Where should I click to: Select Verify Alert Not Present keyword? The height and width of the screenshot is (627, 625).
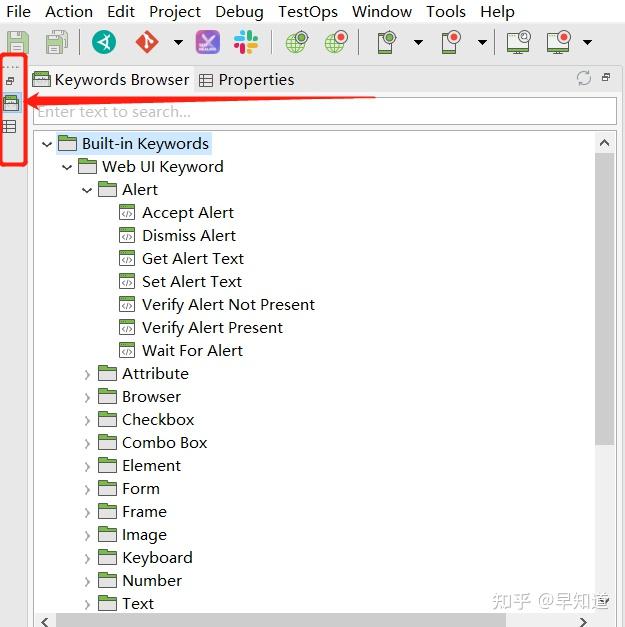point(217,305)
